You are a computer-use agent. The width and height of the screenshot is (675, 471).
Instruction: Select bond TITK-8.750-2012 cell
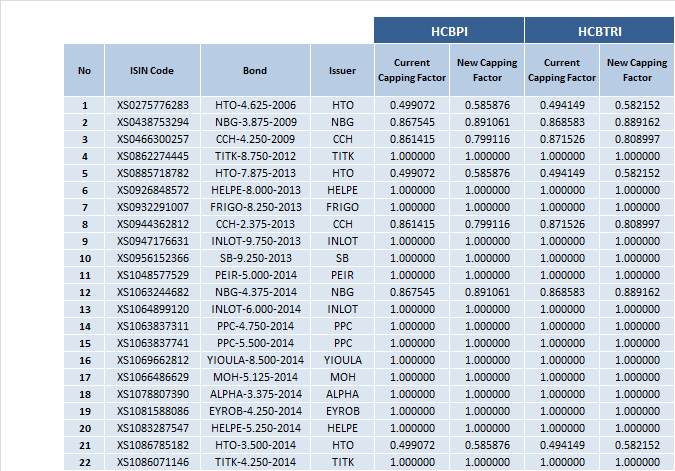tap(255, 156)
